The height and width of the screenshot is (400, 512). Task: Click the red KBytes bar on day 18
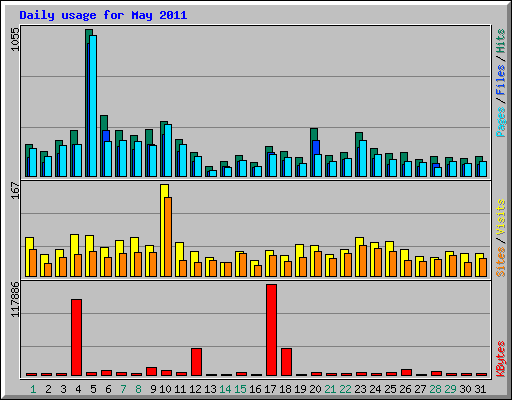pyautogui.click(x=286, y=362)
